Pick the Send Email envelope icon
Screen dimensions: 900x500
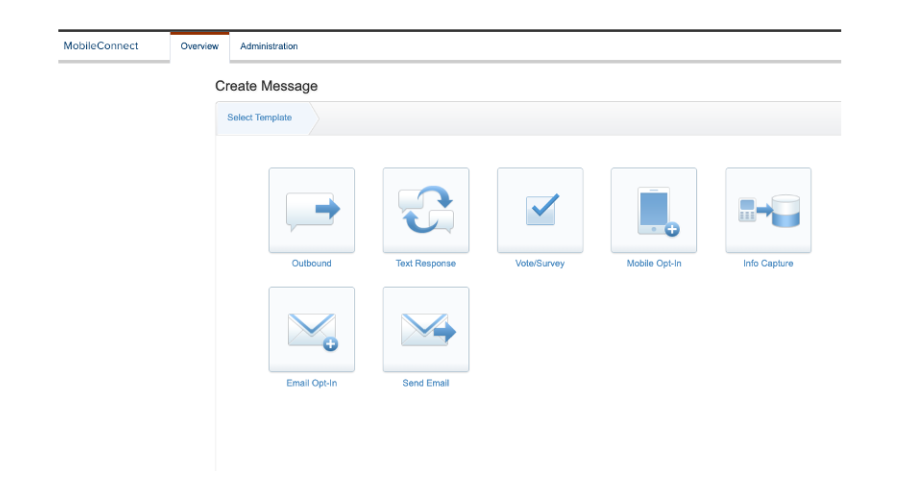click(x=426, y=330)
